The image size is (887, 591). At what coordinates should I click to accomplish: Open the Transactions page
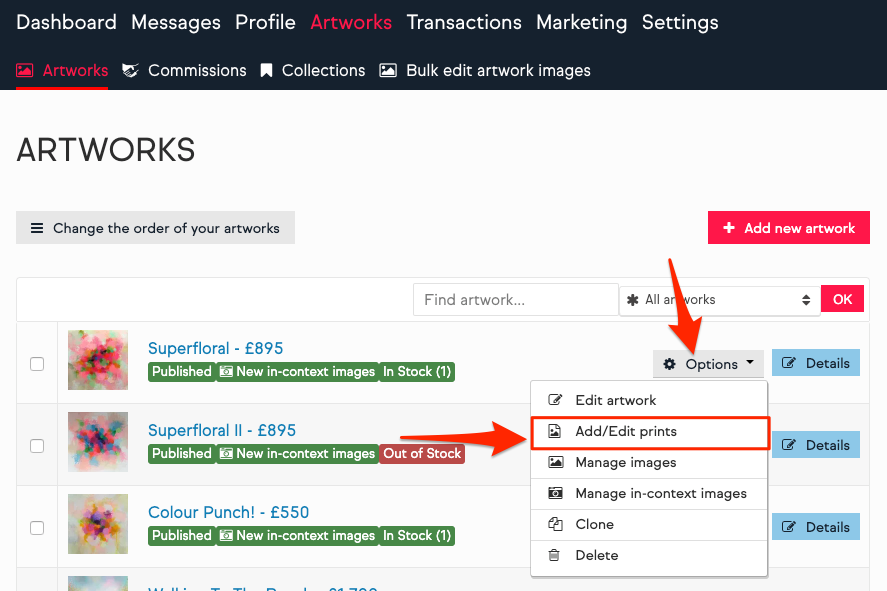(x=464, y=22)
